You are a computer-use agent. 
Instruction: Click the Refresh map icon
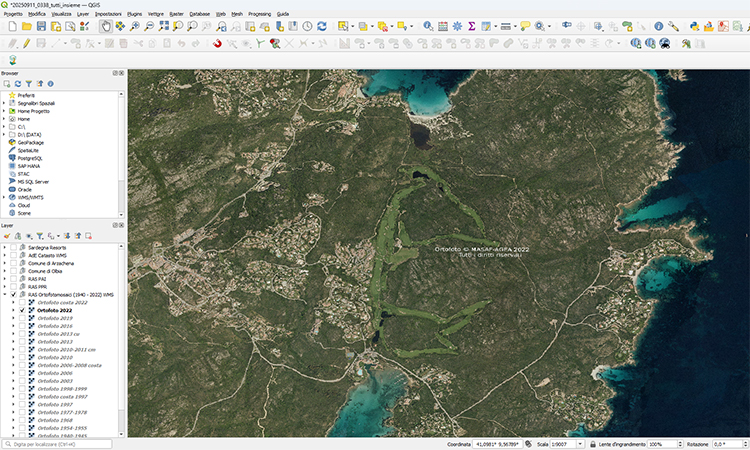322,26
